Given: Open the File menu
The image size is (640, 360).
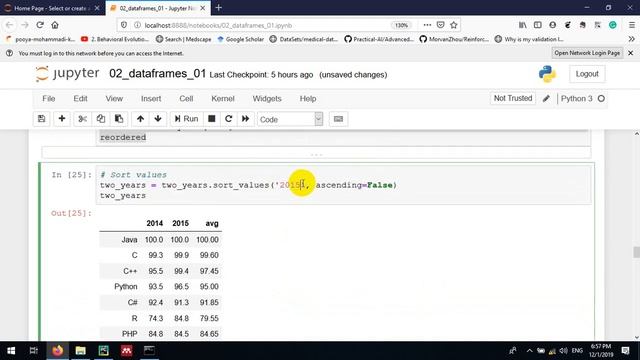Looking at the screenshot, I should 49,99.
